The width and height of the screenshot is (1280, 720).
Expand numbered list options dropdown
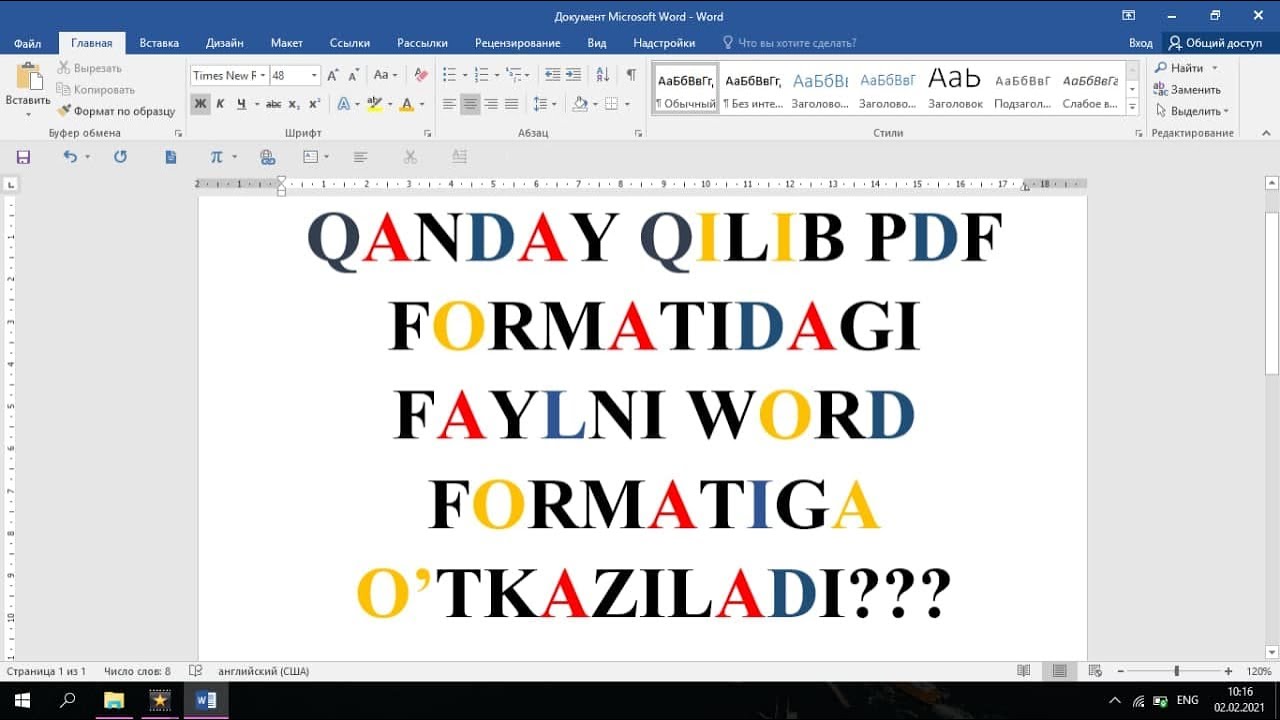pos(497,75)
